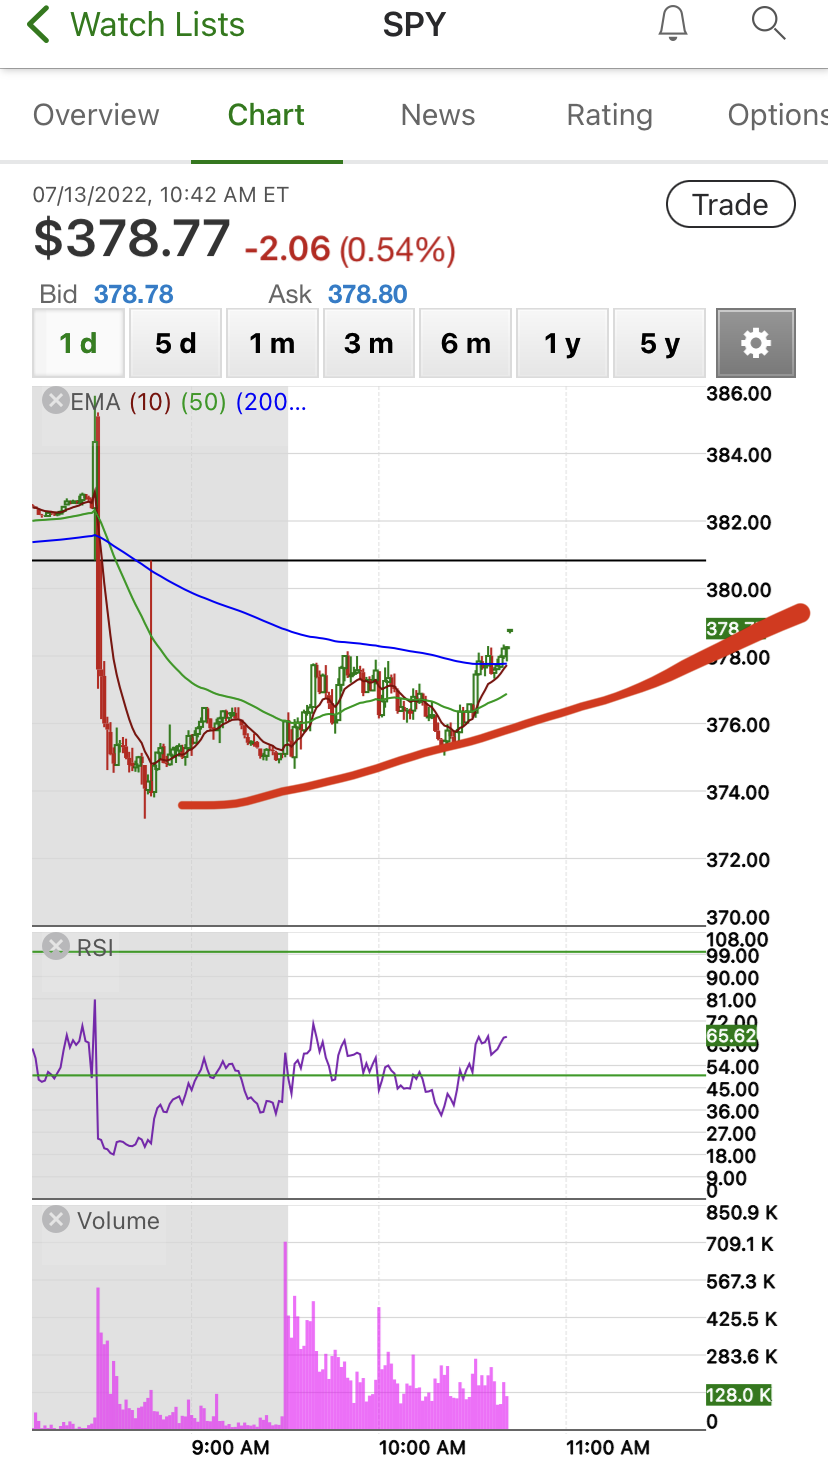Tap the Volume panel label
This screenshot has width=828, height=1459.
pyautogui.click(x=118, y=1221)
